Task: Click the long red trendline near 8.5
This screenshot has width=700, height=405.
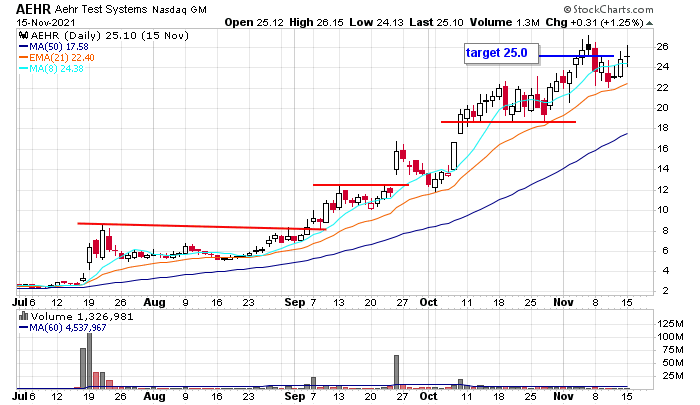Action: pos(202,226)
